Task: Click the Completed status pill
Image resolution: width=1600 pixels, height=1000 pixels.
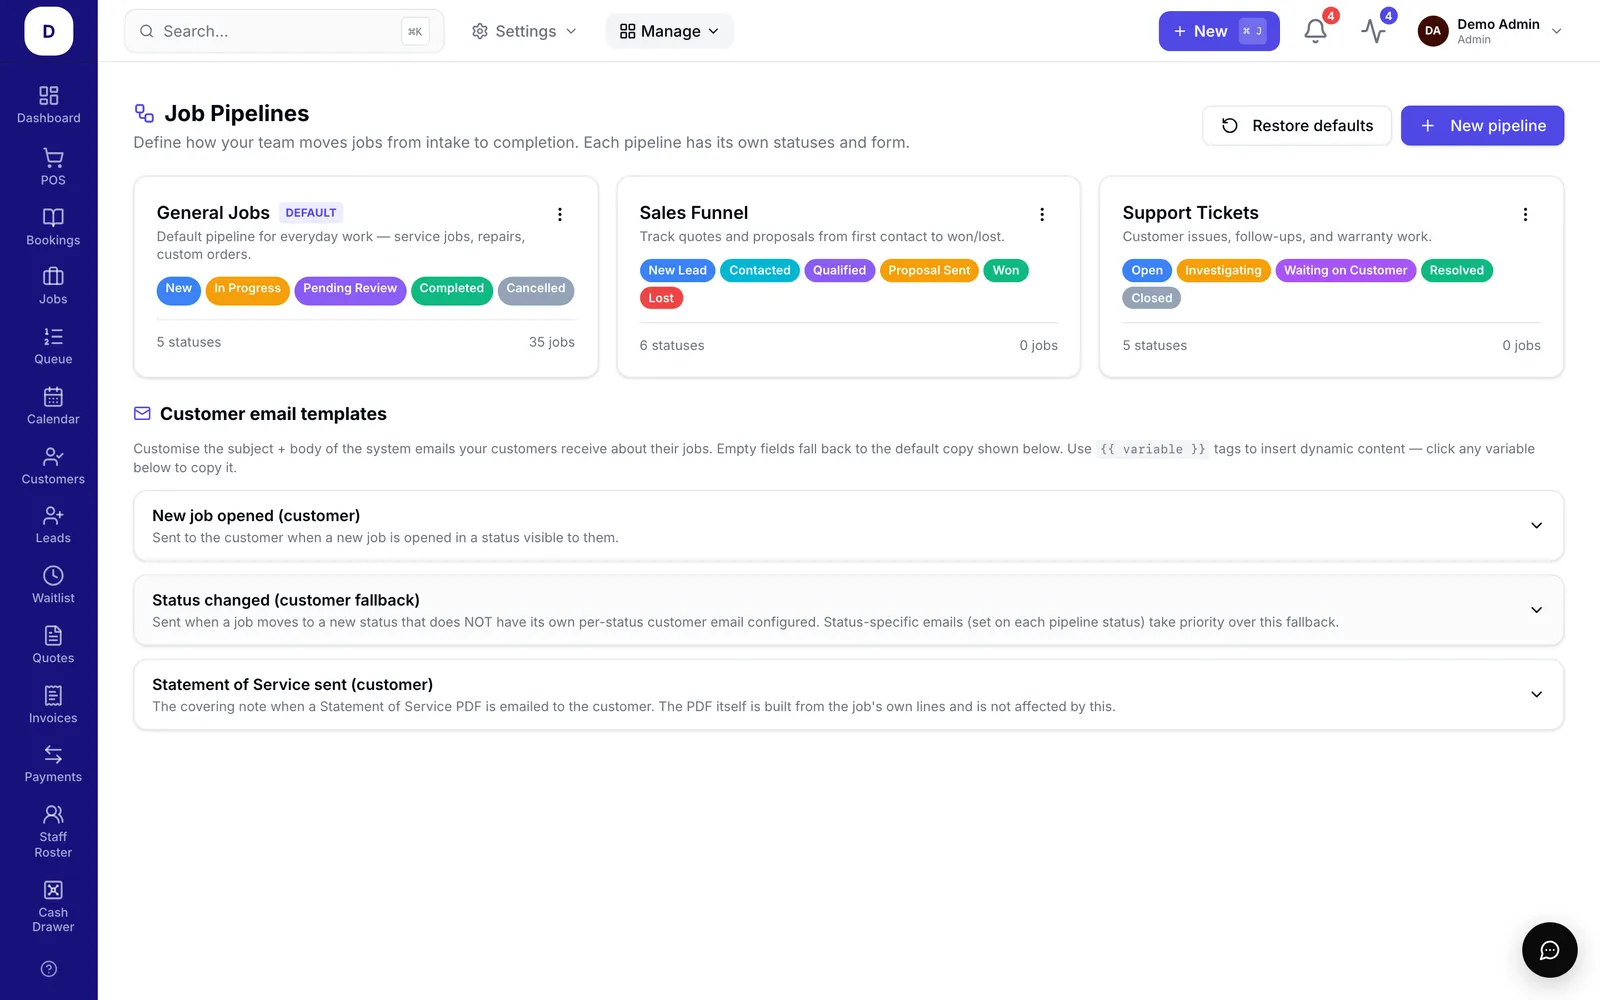Action: [x=451, y=289]
